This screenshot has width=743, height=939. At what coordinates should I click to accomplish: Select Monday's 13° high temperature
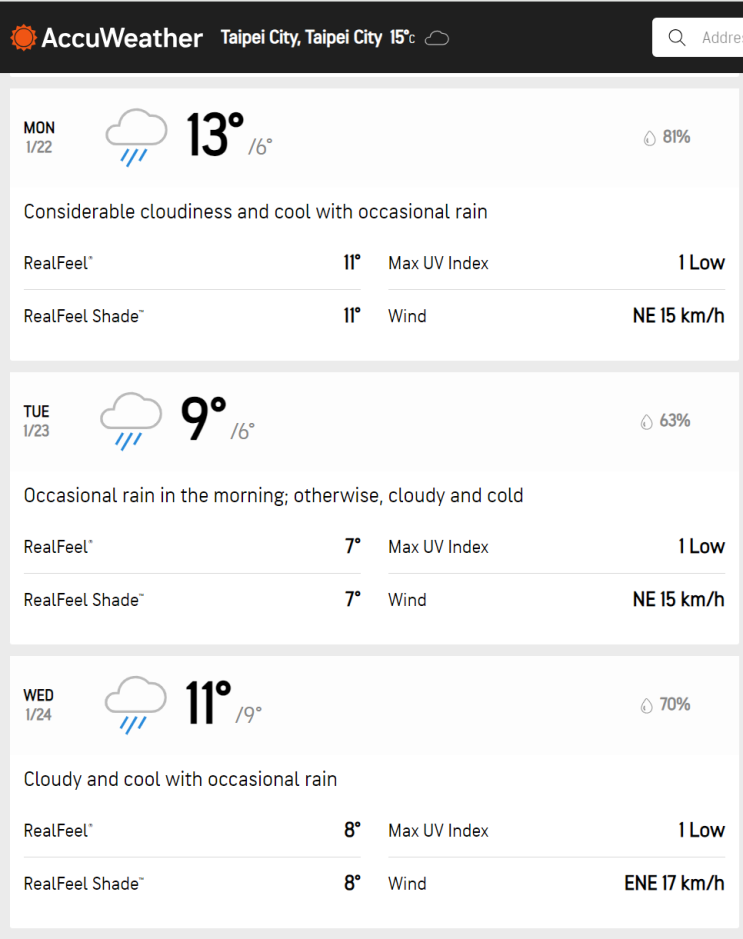click(x=215, y=136)
